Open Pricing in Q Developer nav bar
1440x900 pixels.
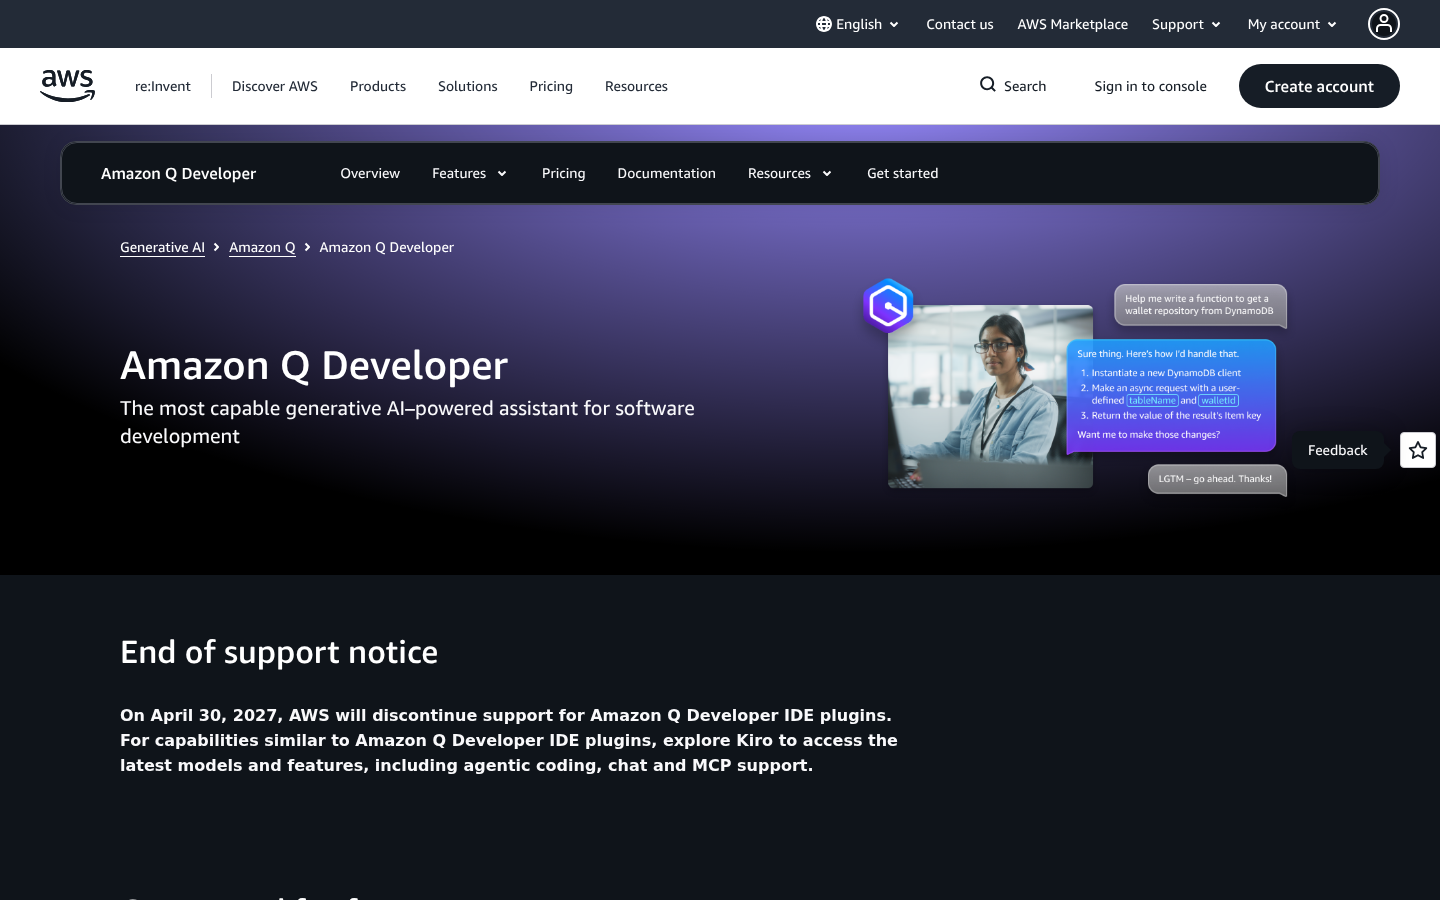[x=564, y=173]
